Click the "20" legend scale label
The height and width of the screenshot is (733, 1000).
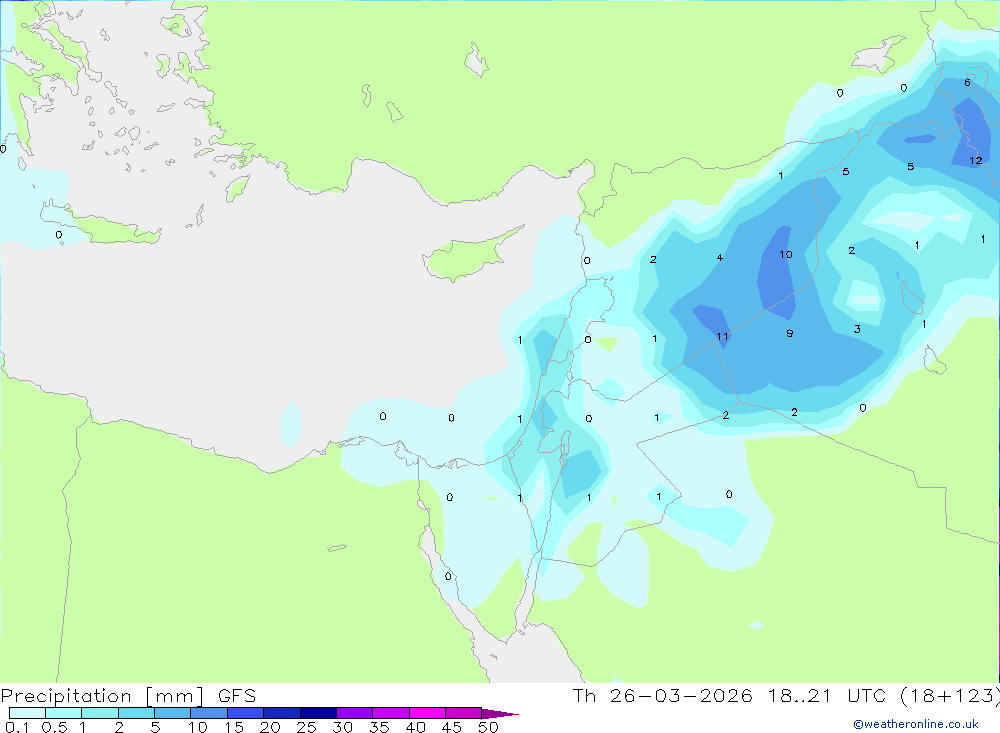point(270,727)
